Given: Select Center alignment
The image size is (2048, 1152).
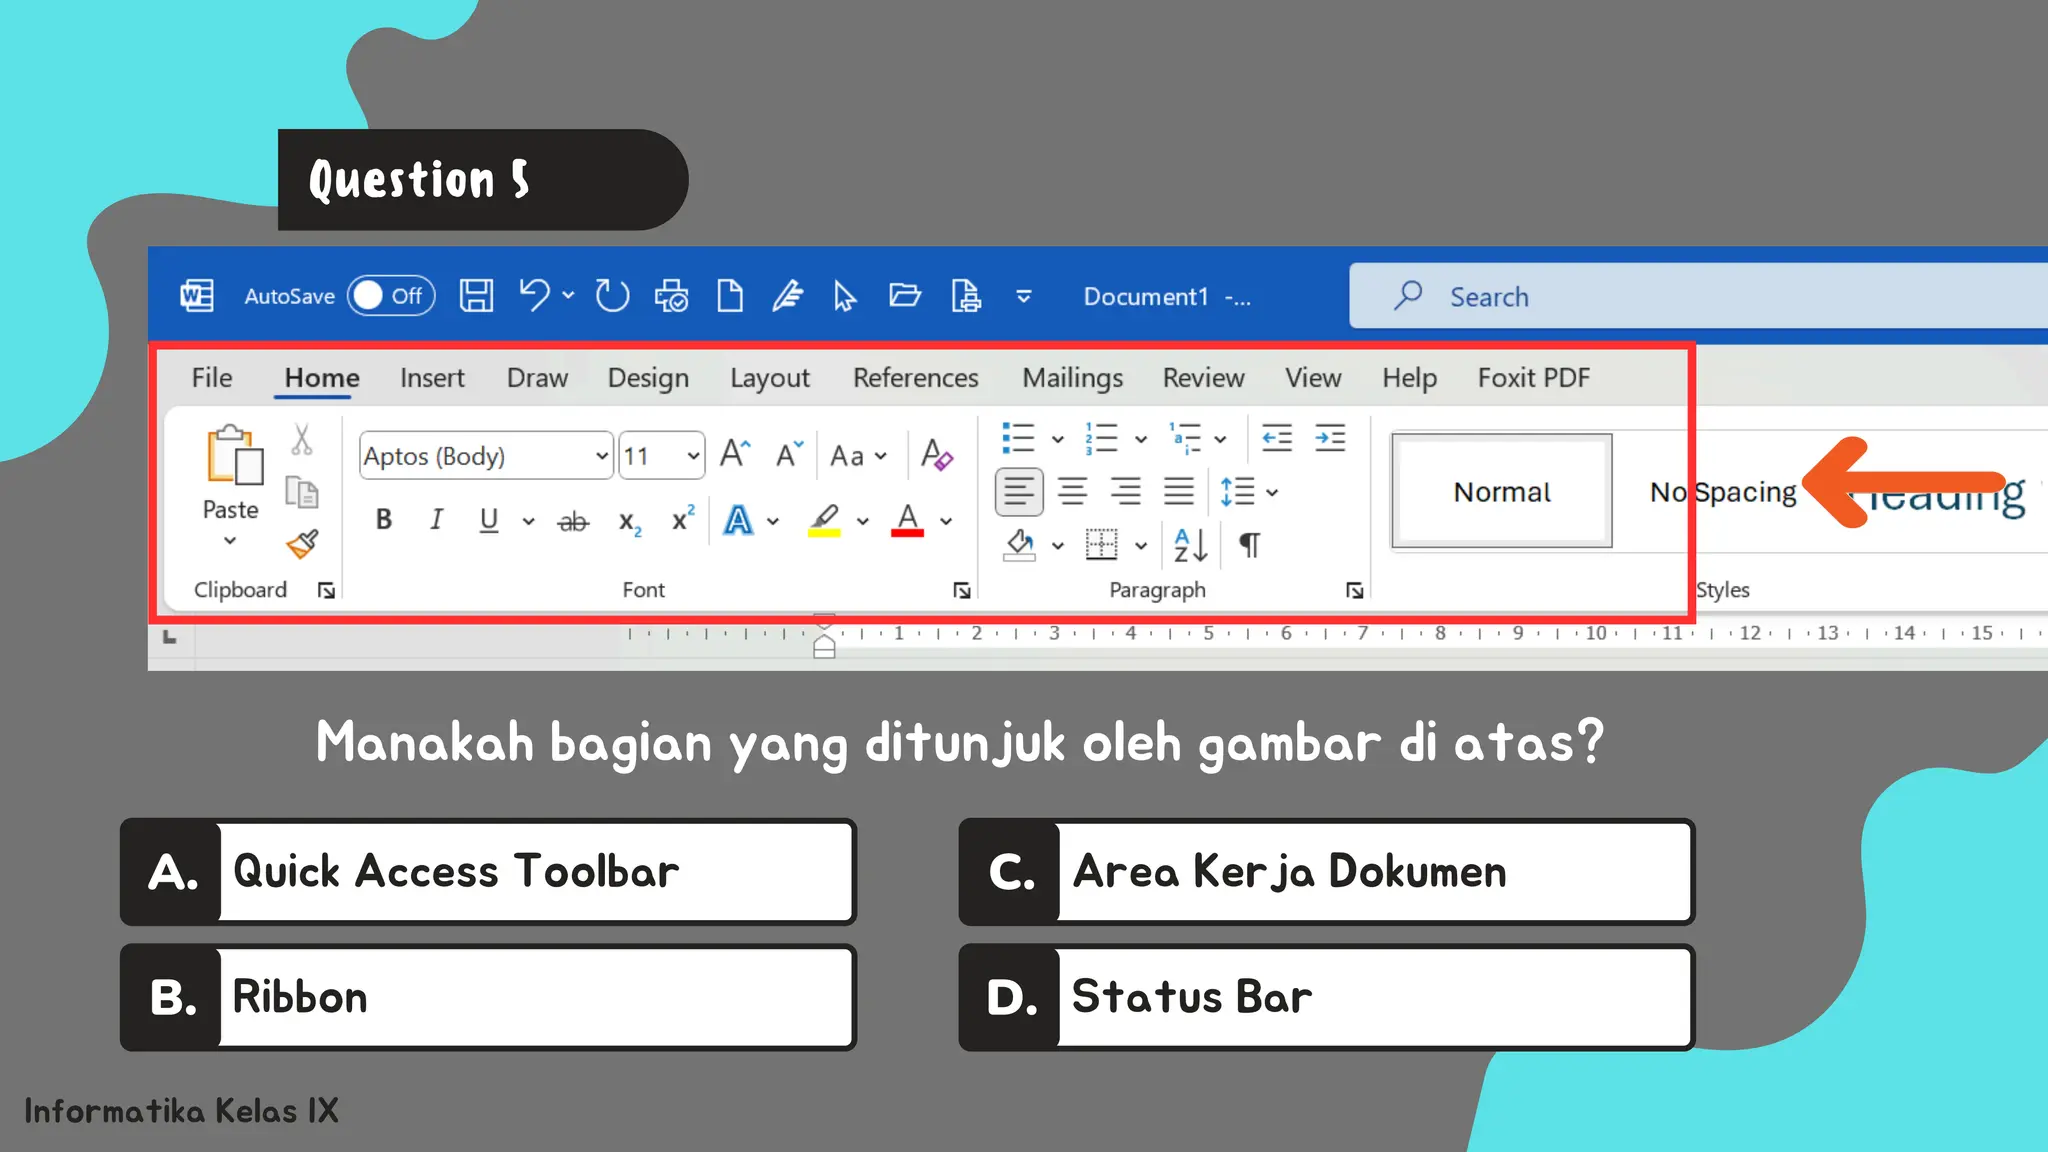Looking at the screenshot, I should [1073, 492].
